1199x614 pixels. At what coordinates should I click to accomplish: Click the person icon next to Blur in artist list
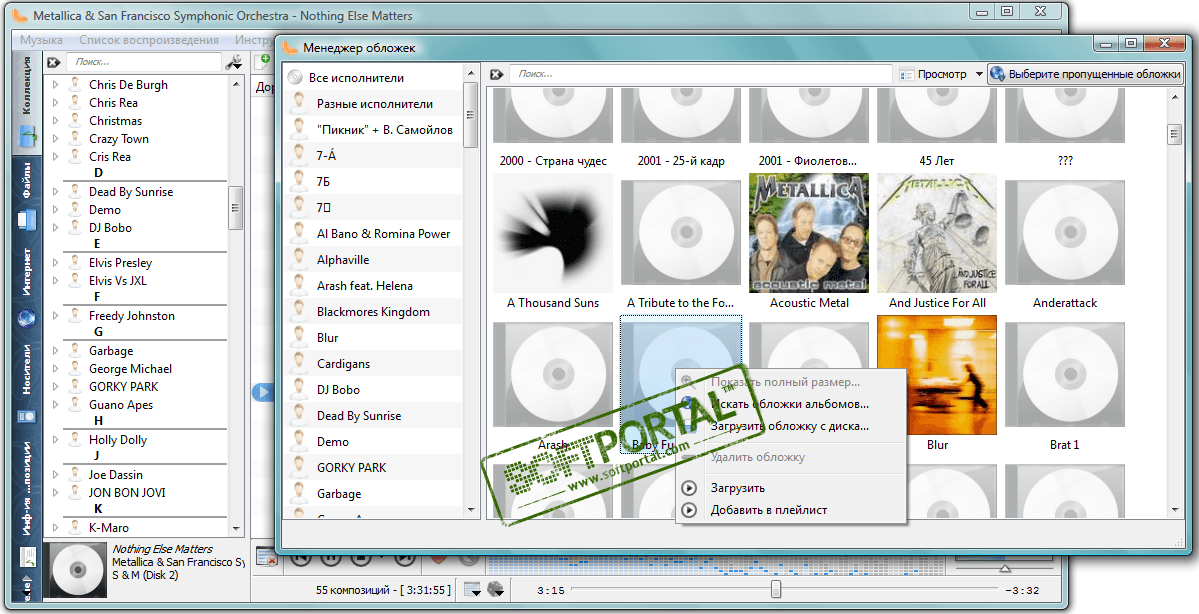pyautogui.click(x=301, y=337)
